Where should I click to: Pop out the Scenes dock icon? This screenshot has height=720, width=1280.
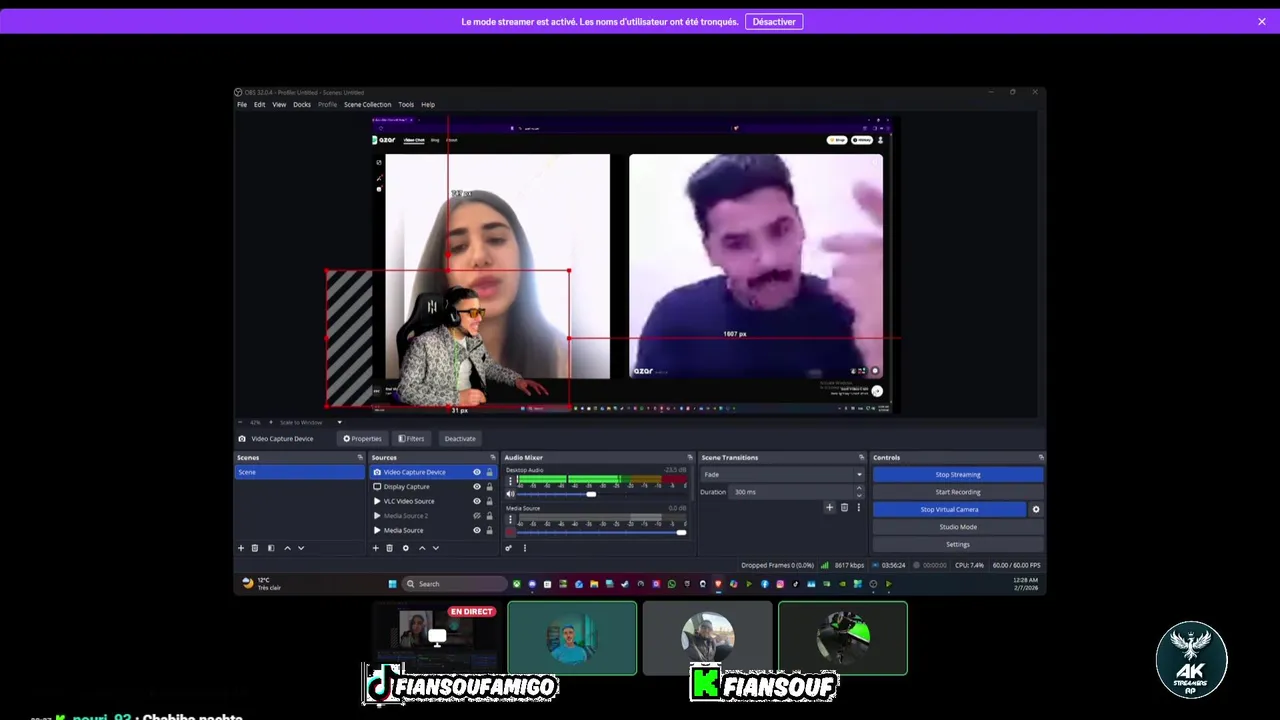tap(360, 457)
